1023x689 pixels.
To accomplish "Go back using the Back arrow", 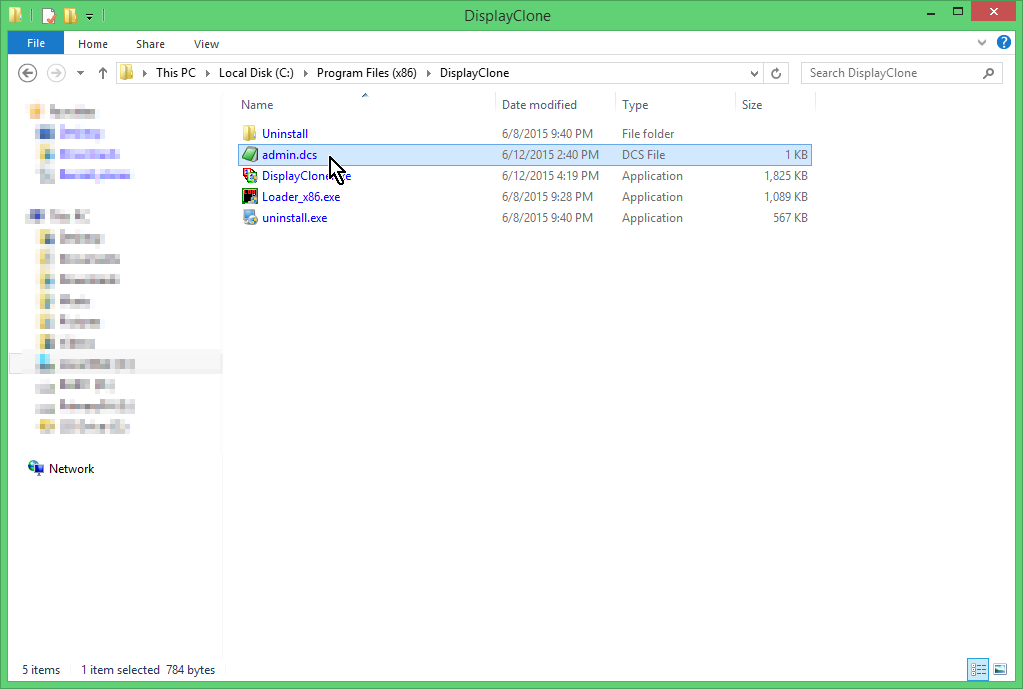I will 27,73.
